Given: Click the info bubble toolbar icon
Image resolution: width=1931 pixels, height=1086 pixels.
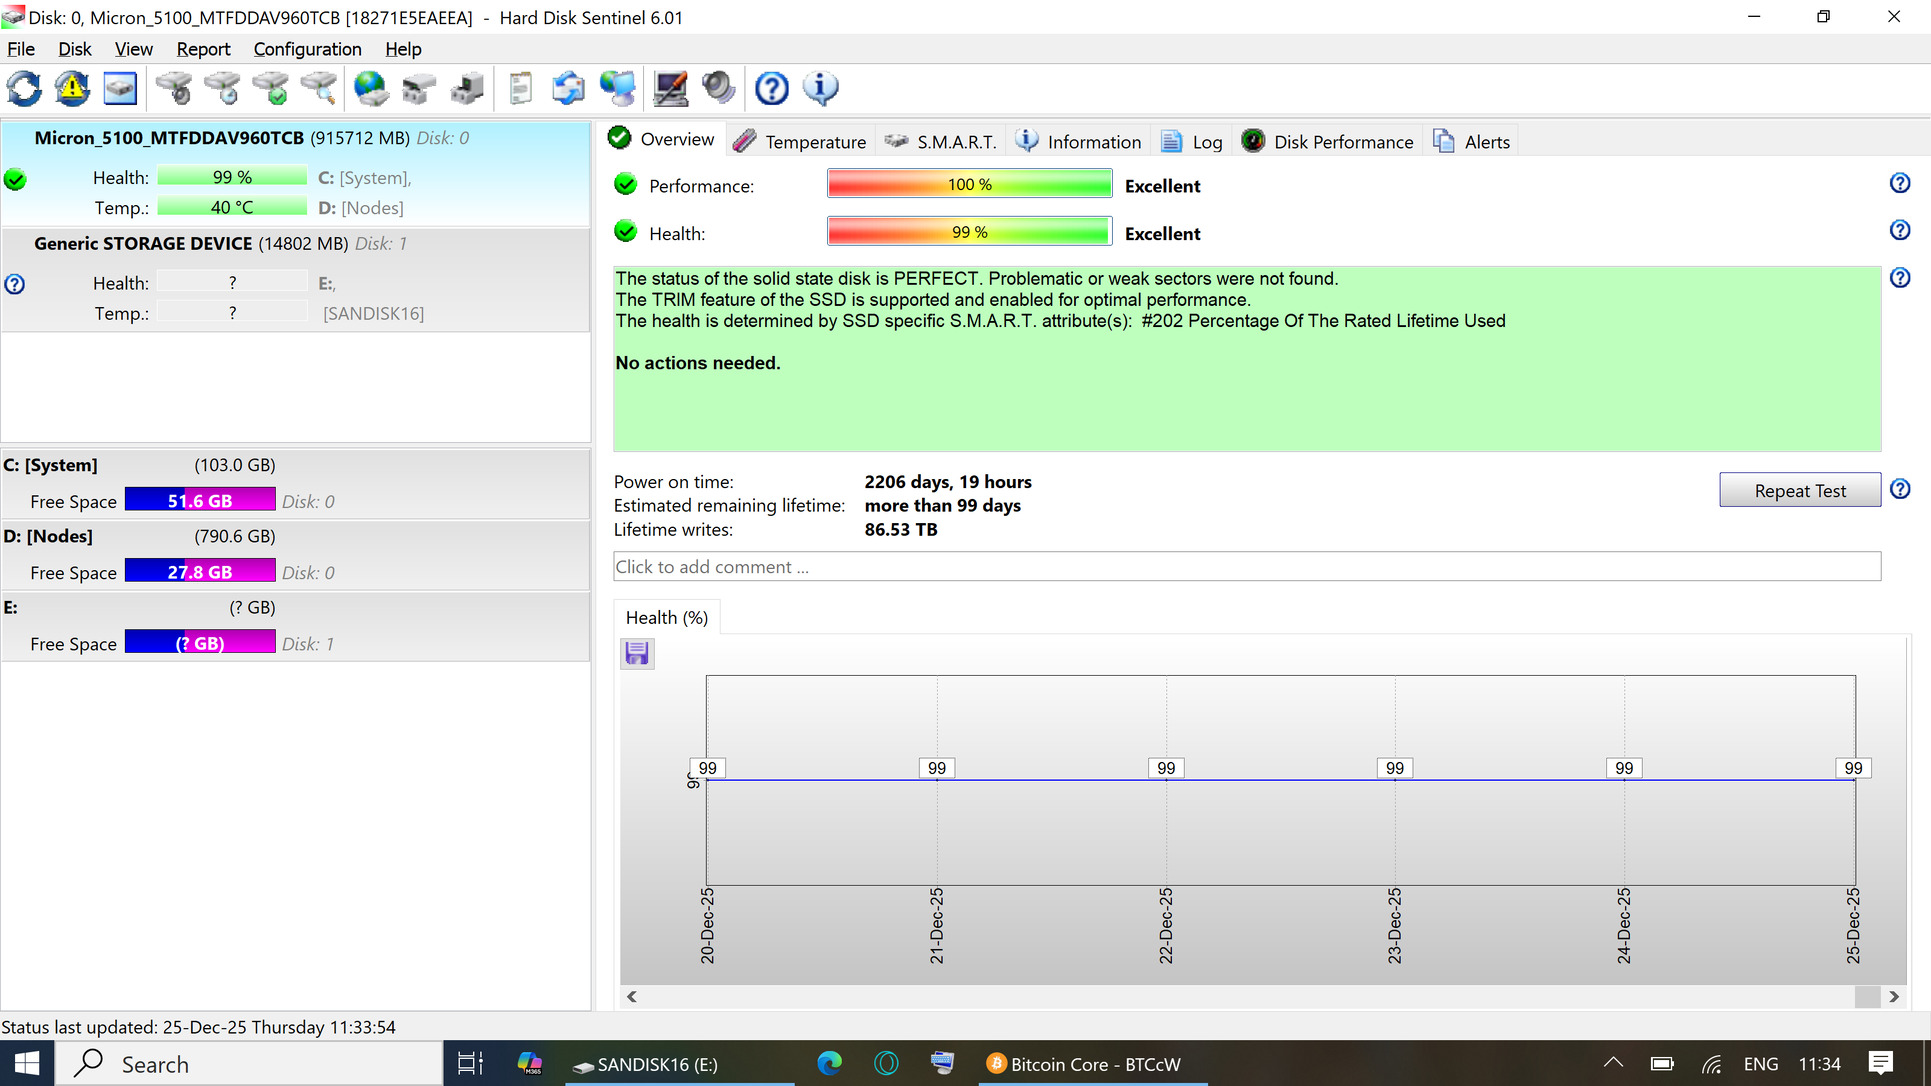Looking at the screenshot, I should click(820, 89).
